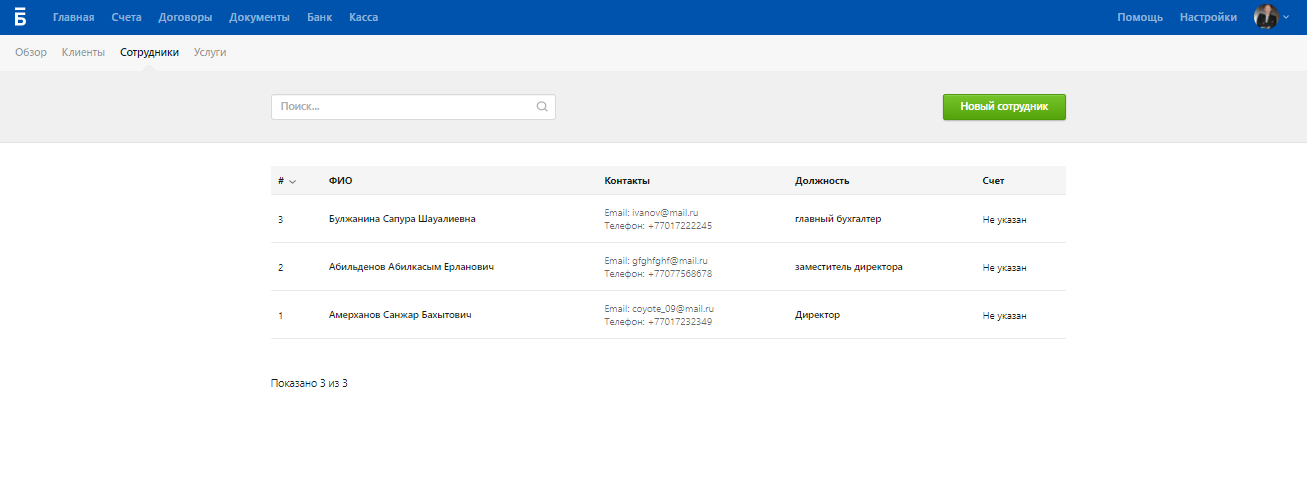This screenshot has height=503, width=1307.
Task: Navigate to Банк
Action: (320, 17)
